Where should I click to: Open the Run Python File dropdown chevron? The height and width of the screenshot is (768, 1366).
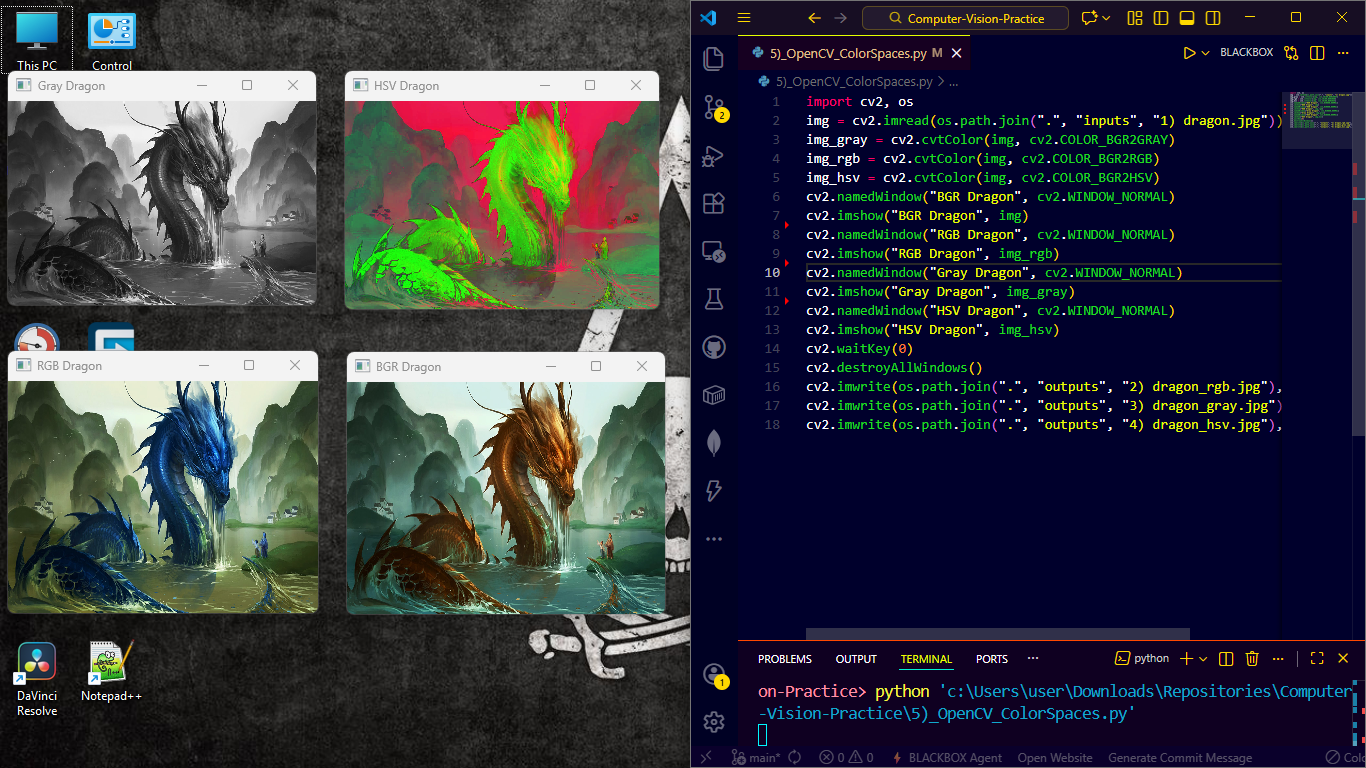(x=1205, y=53)
